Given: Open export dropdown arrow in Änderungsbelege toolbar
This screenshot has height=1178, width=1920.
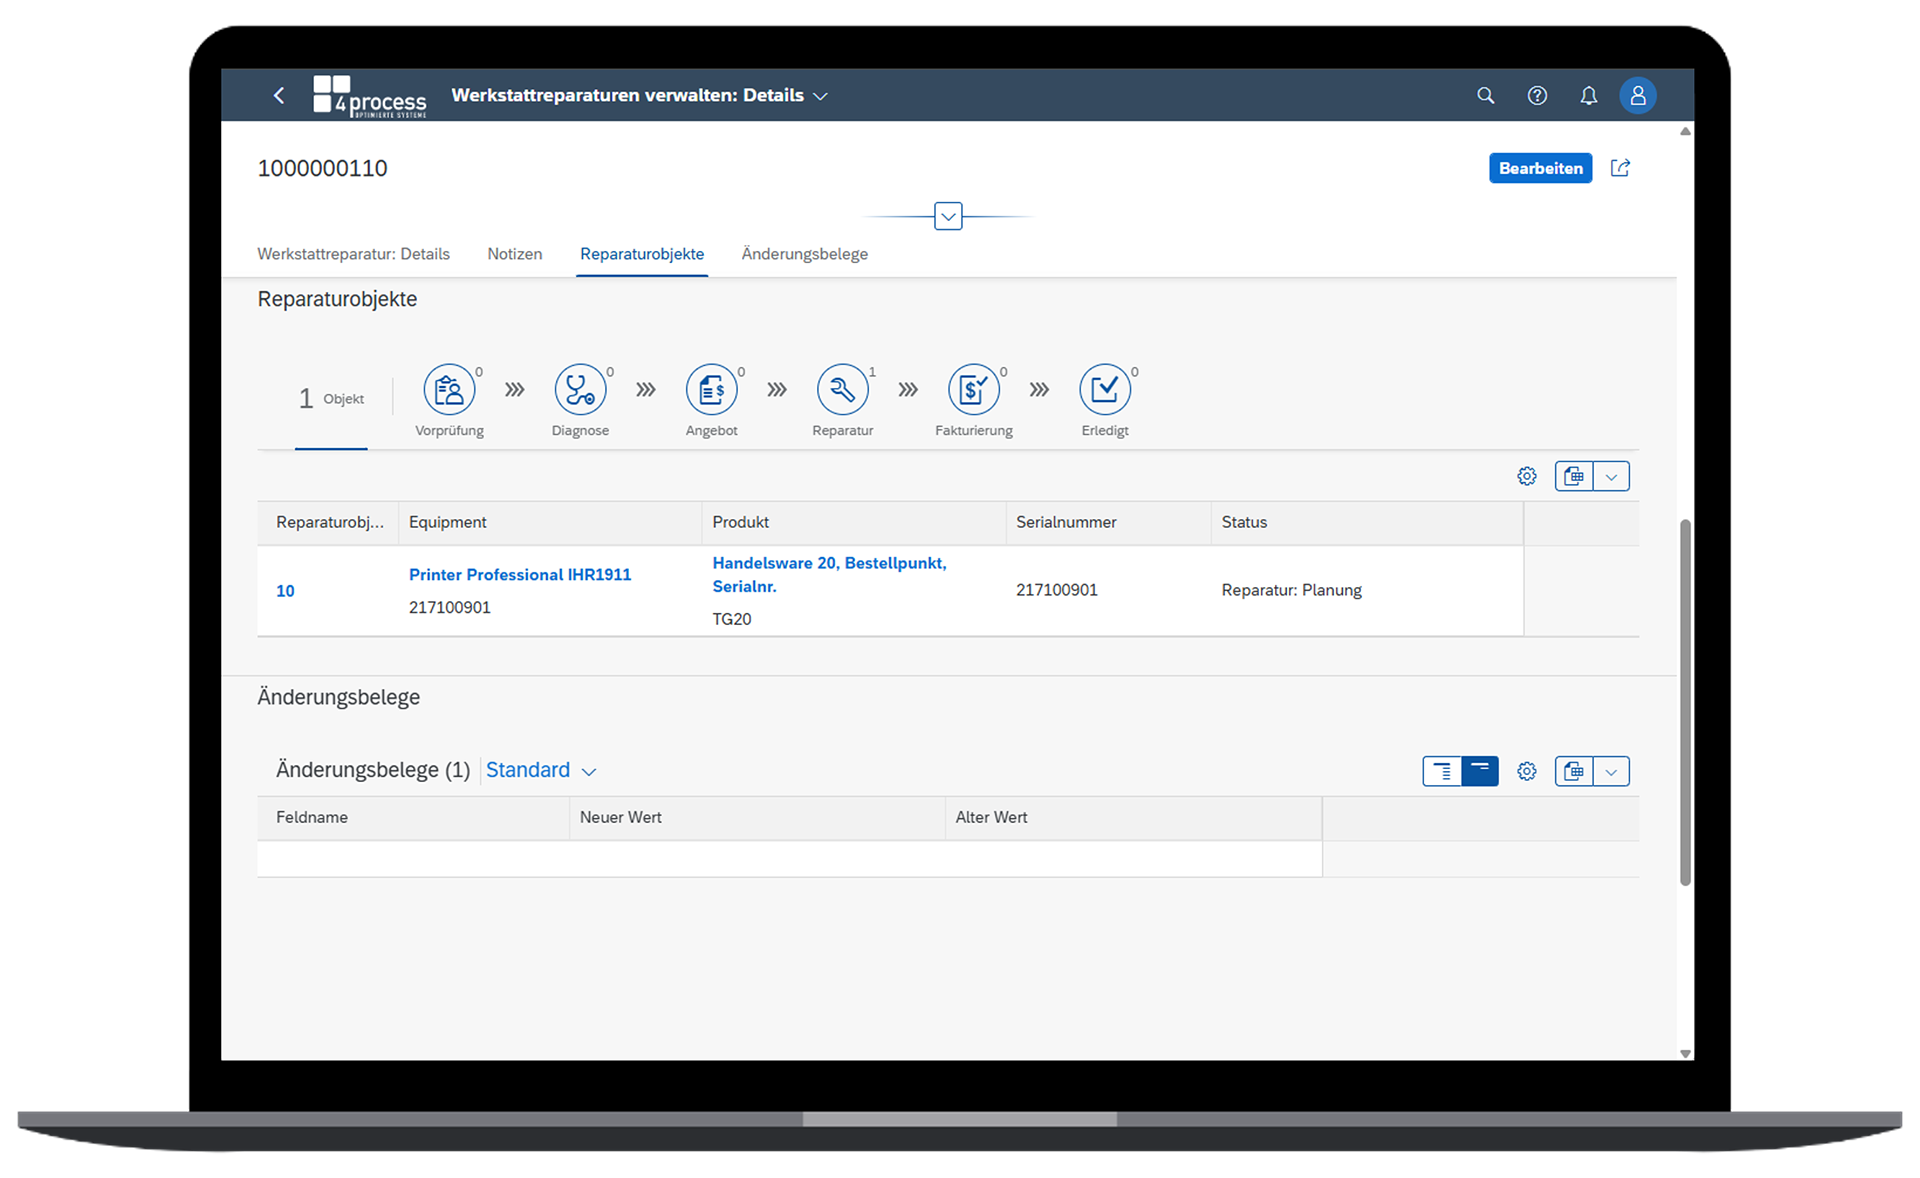Looking at the screenshot, I should pos(1611,771).
